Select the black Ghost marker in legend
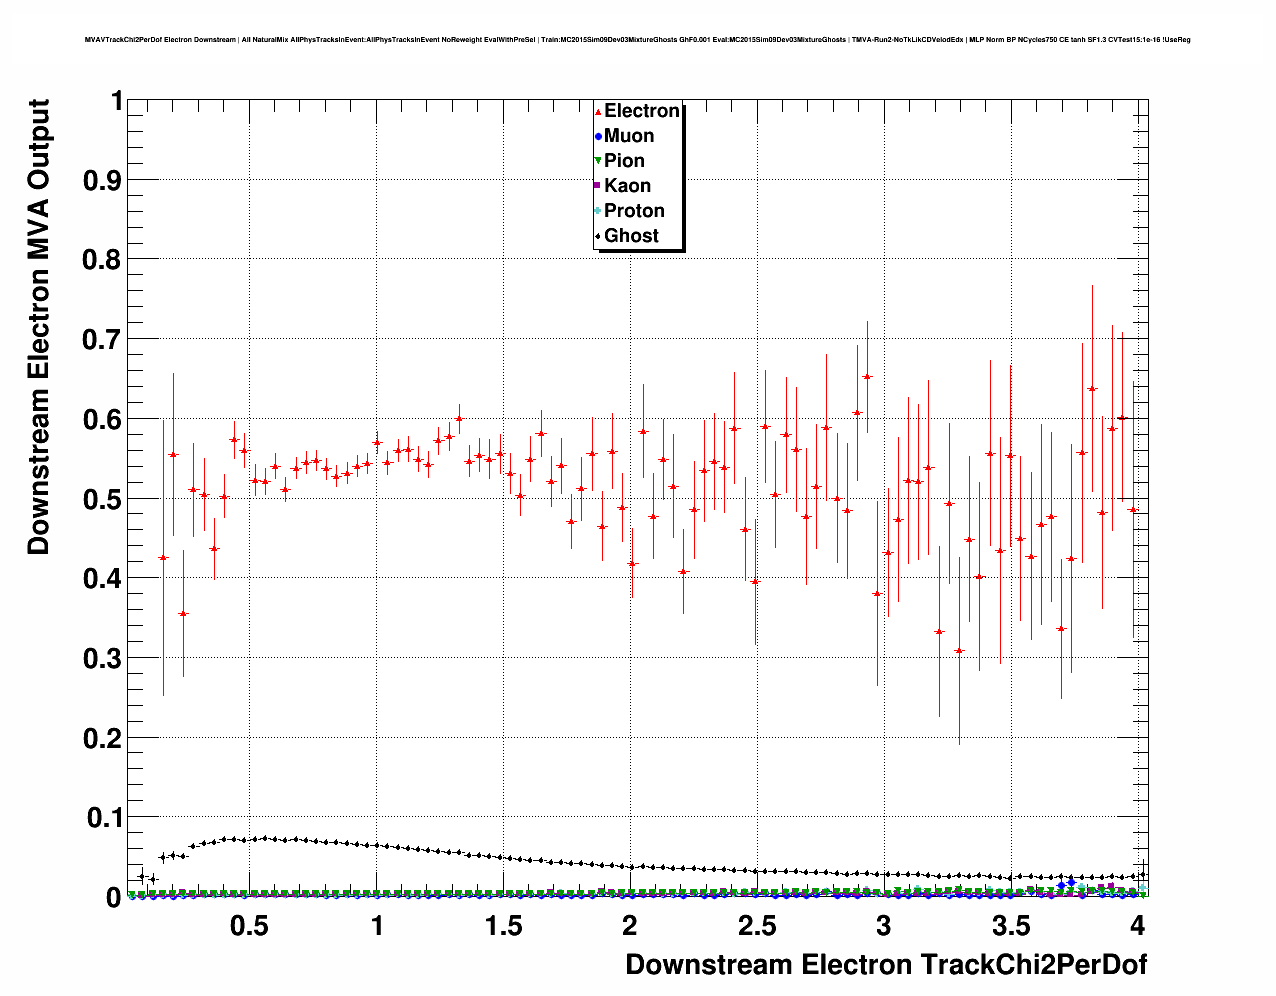Screen dimensions: 1276x996 pos(598,237)
